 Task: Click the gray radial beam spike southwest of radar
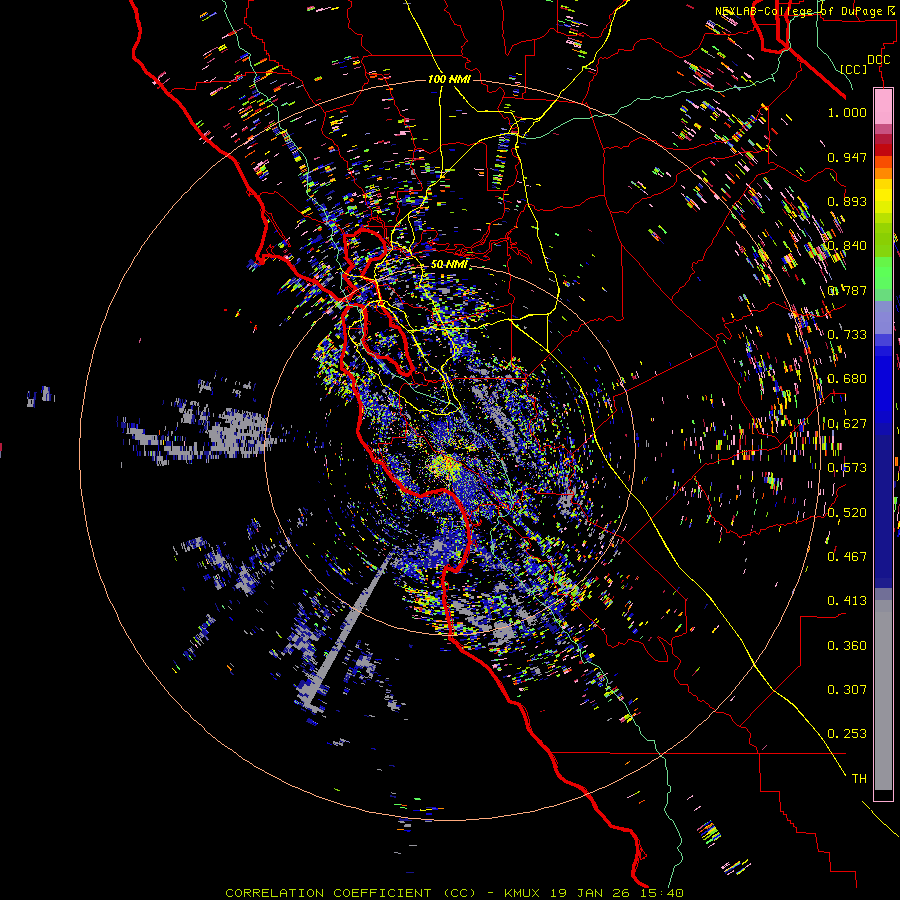351,627
